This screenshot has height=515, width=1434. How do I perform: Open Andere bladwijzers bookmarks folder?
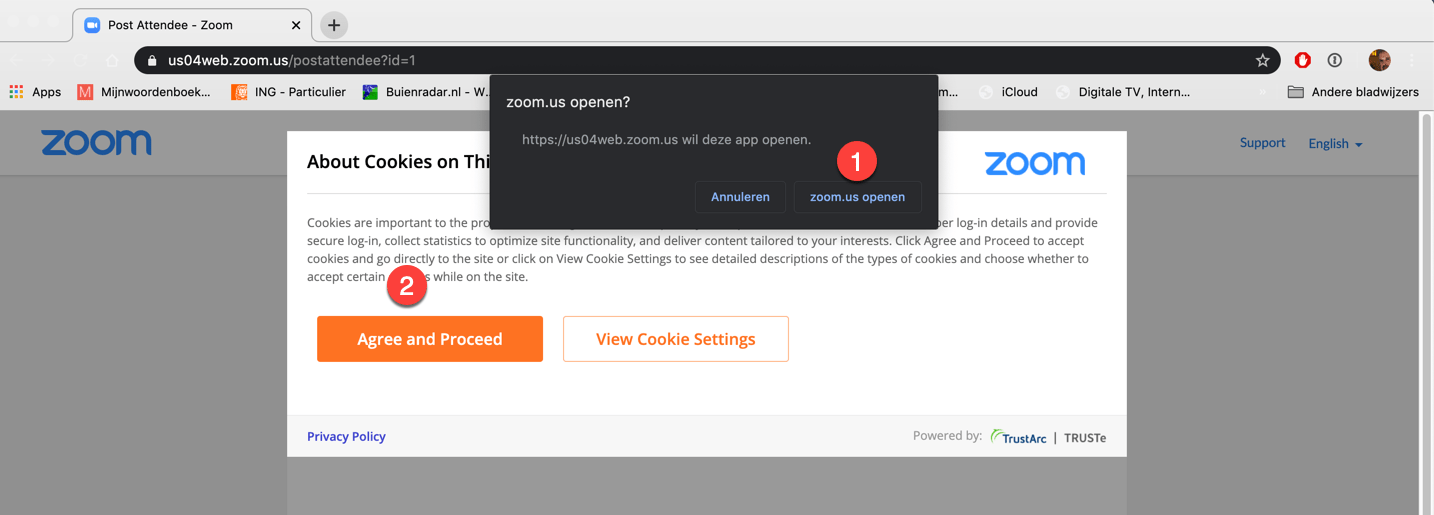tap(1352, 92)
